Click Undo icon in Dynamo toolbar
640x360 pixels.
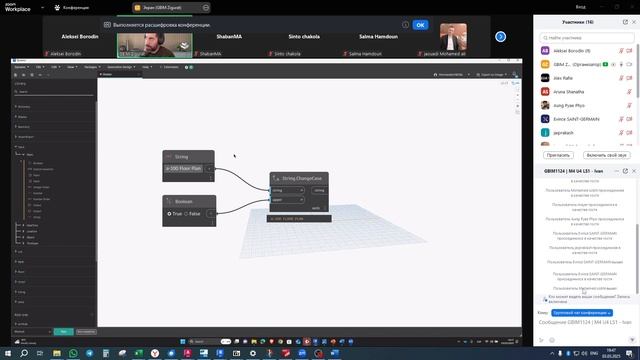pos(40,75)
